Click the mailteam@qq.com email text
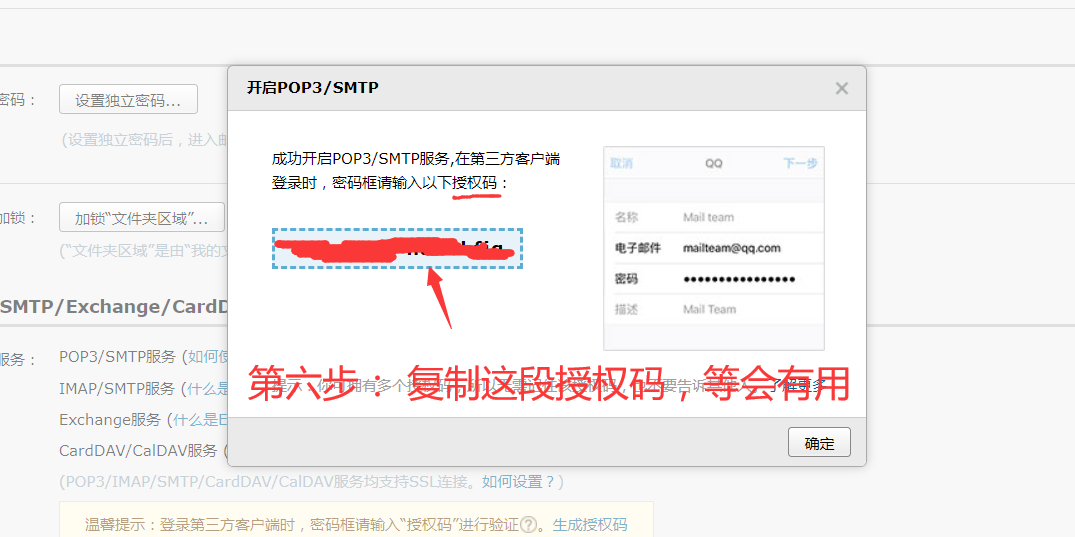 (x=732, y=248)
